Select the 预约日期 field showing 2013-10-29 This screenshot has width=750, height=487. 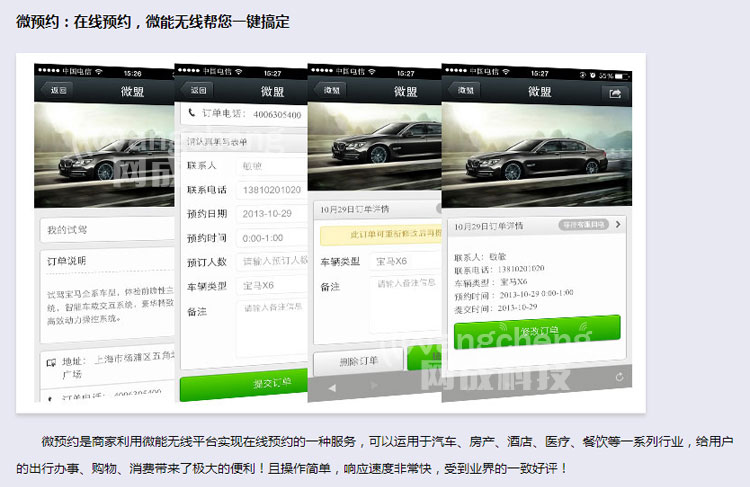coord(272,214)
